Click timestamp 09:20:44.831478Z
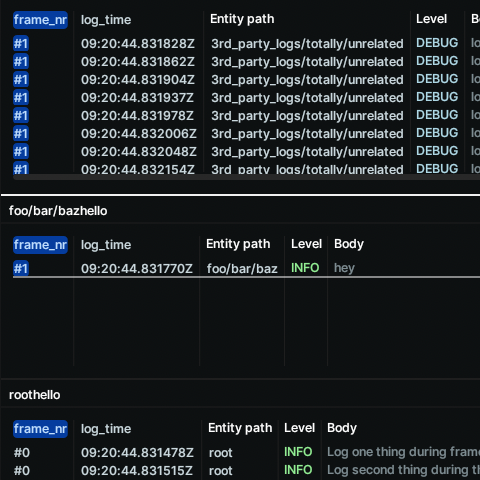480x480 pixels. 137,453
